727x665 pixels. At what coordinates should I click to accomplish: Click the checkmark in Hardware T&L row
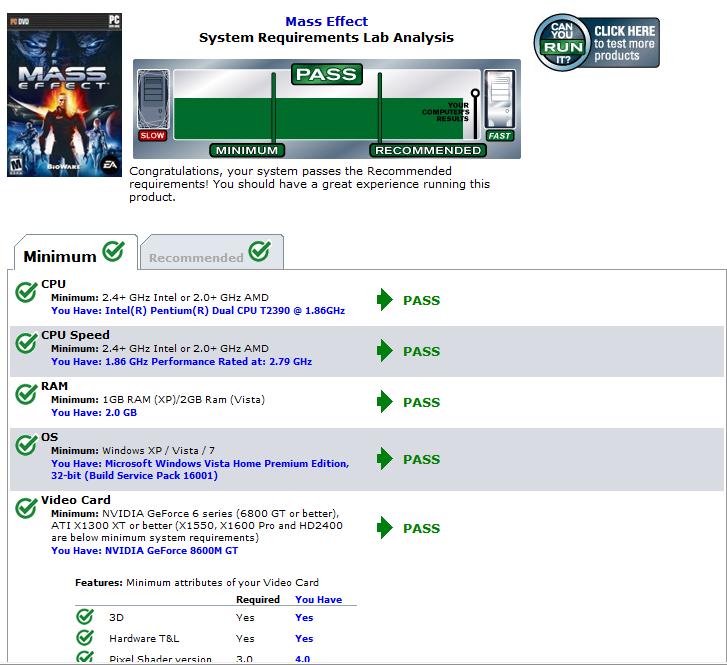(85, 638)
